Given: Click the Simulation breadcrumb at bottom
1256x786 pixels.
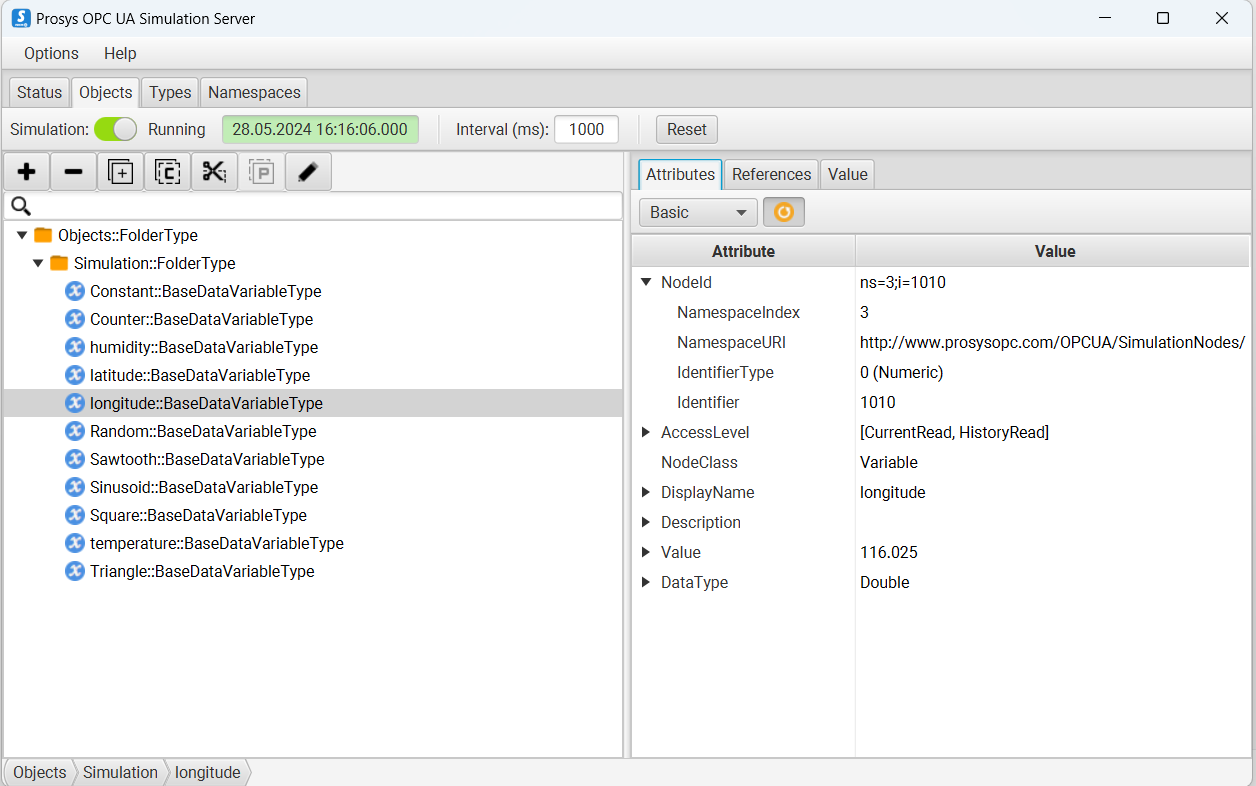Looking at the screenshot, I should point(120,772).
